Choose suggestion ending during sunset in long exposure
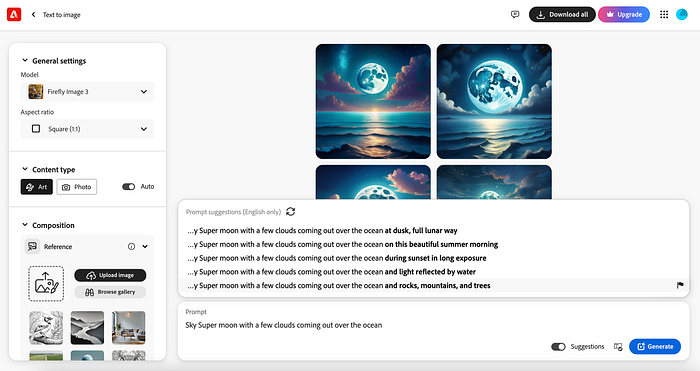The width and height of the screenshot is (700, 371). pos(433,258)
